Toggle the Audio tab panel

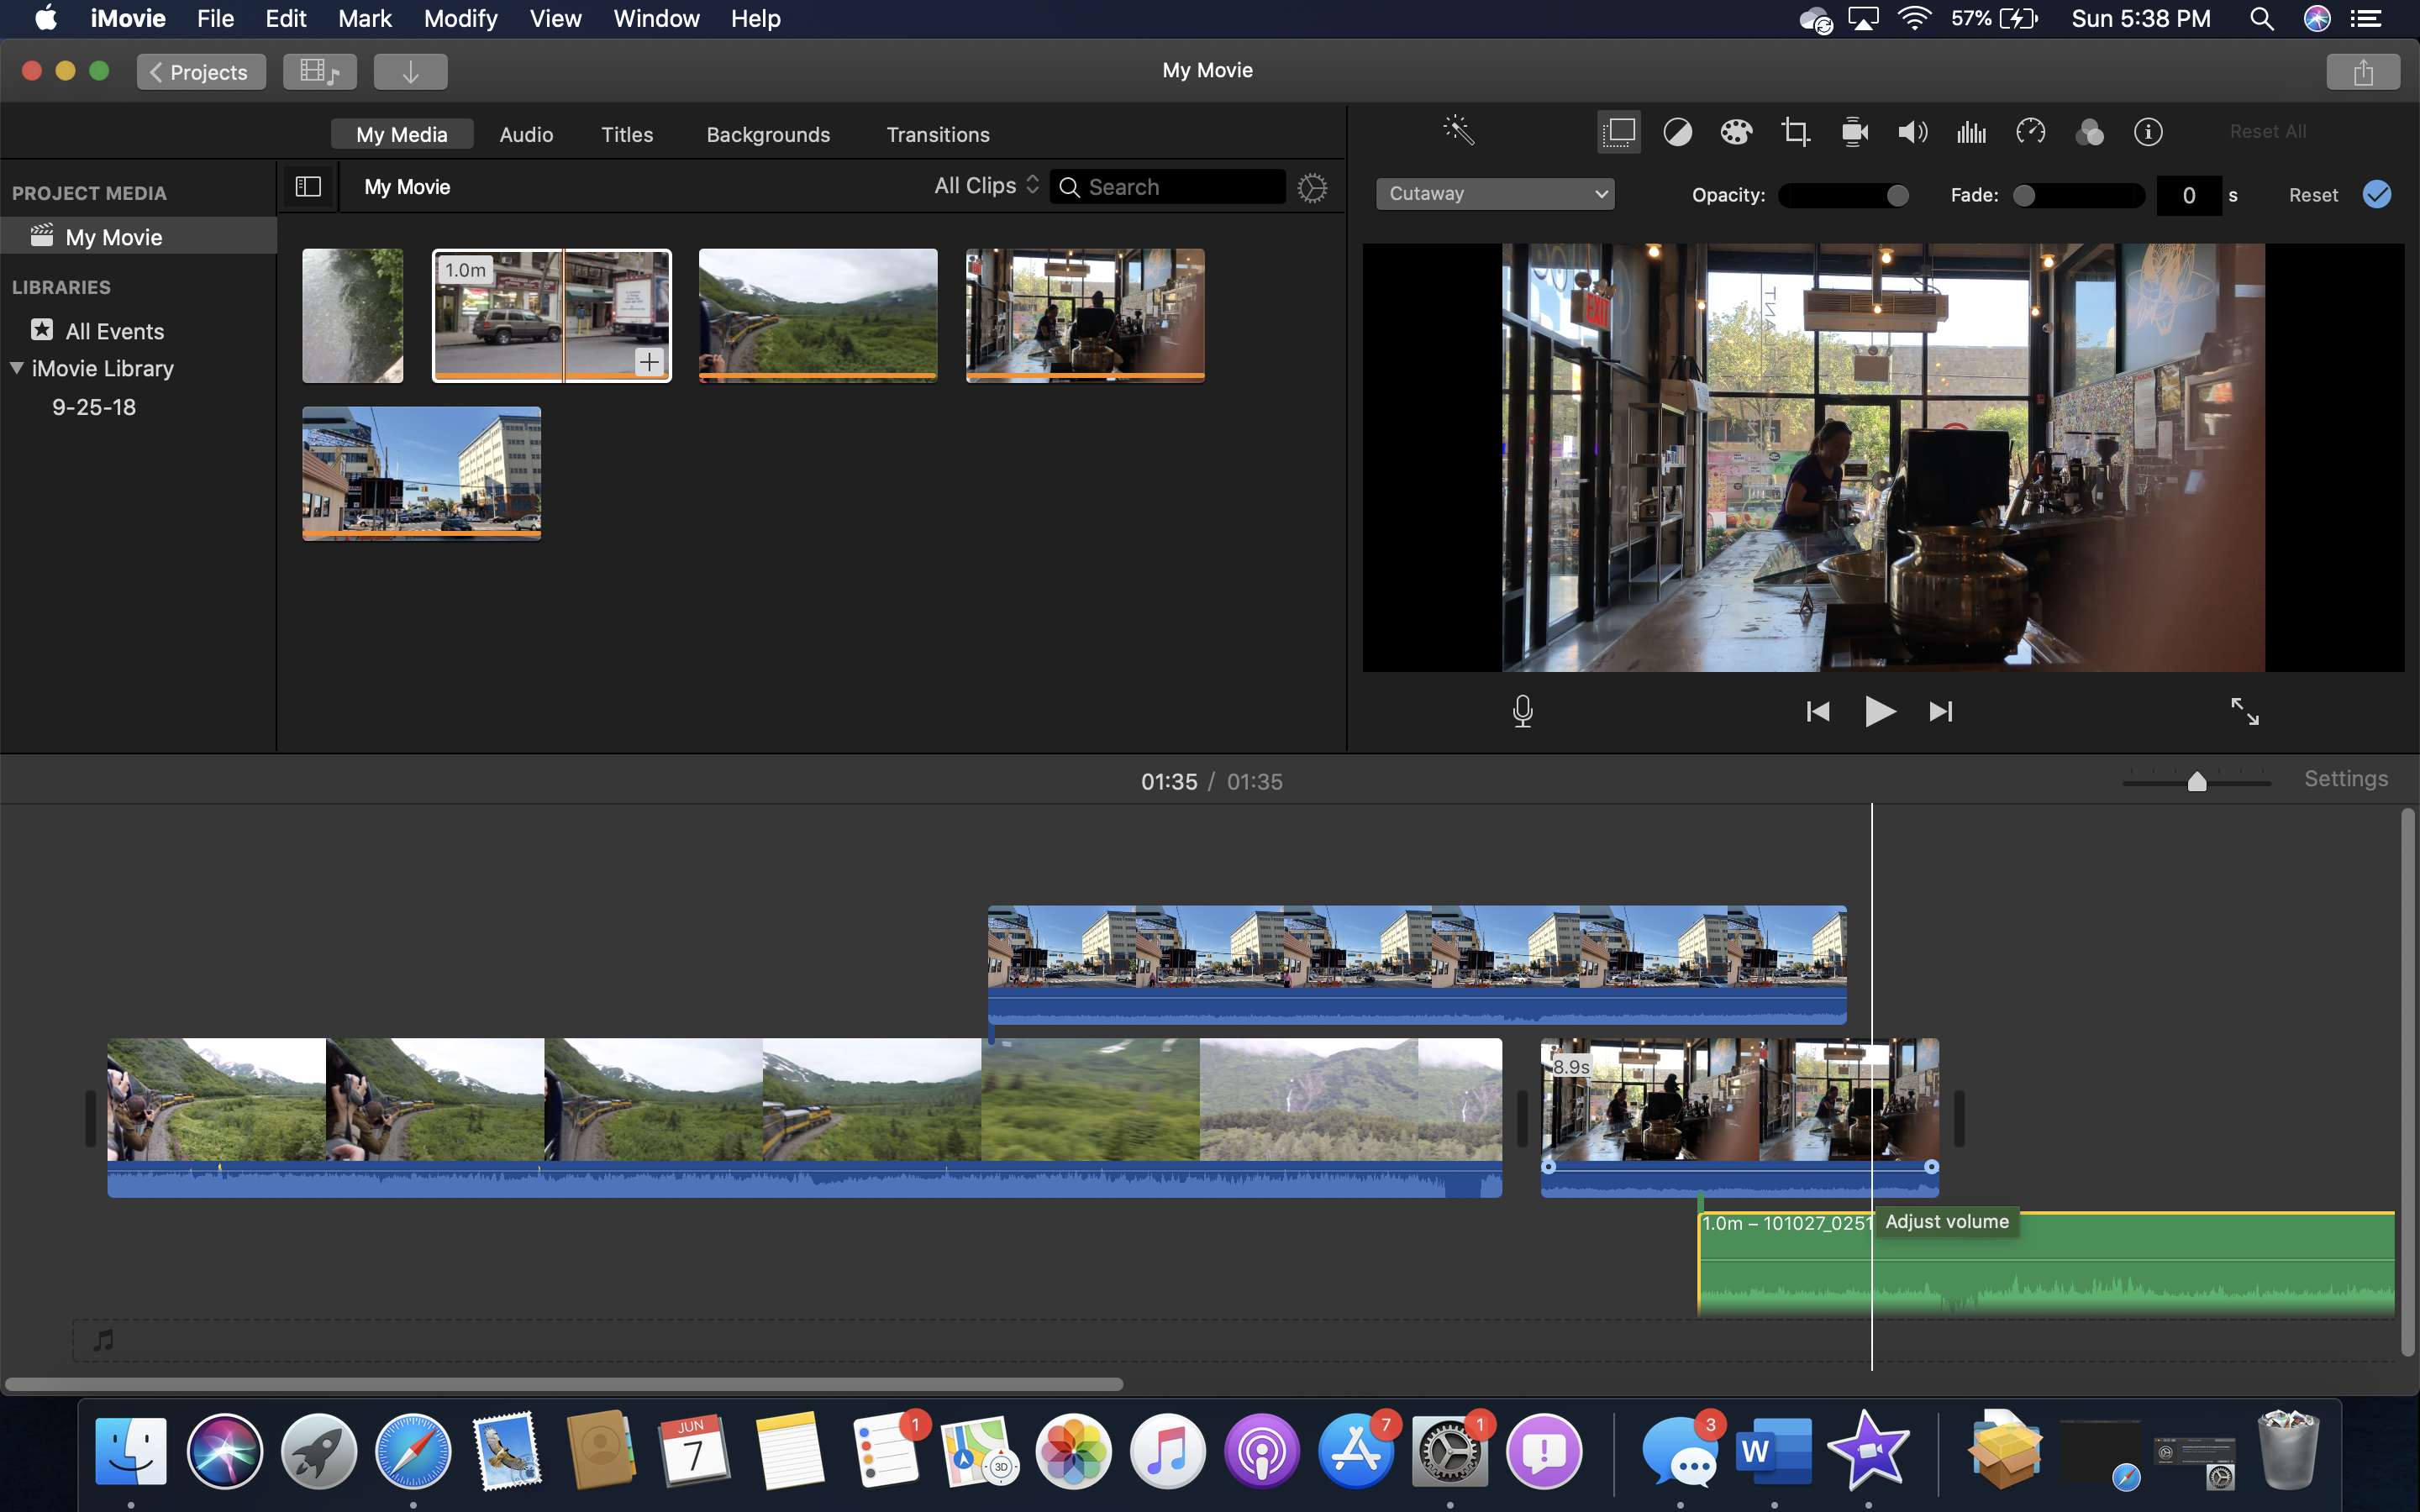[x=526, y=134]
